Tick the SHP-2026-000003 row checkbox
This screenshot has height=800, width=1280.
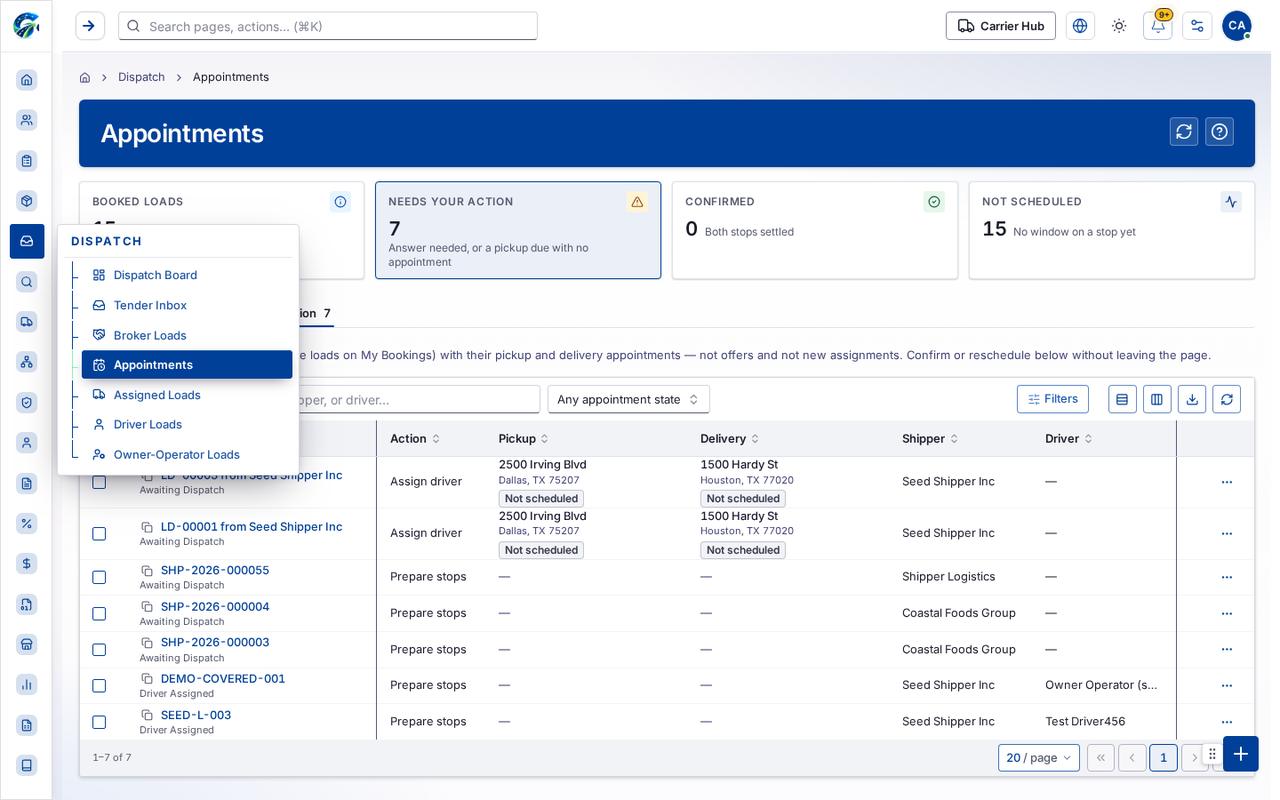click(x=99, y=650)
